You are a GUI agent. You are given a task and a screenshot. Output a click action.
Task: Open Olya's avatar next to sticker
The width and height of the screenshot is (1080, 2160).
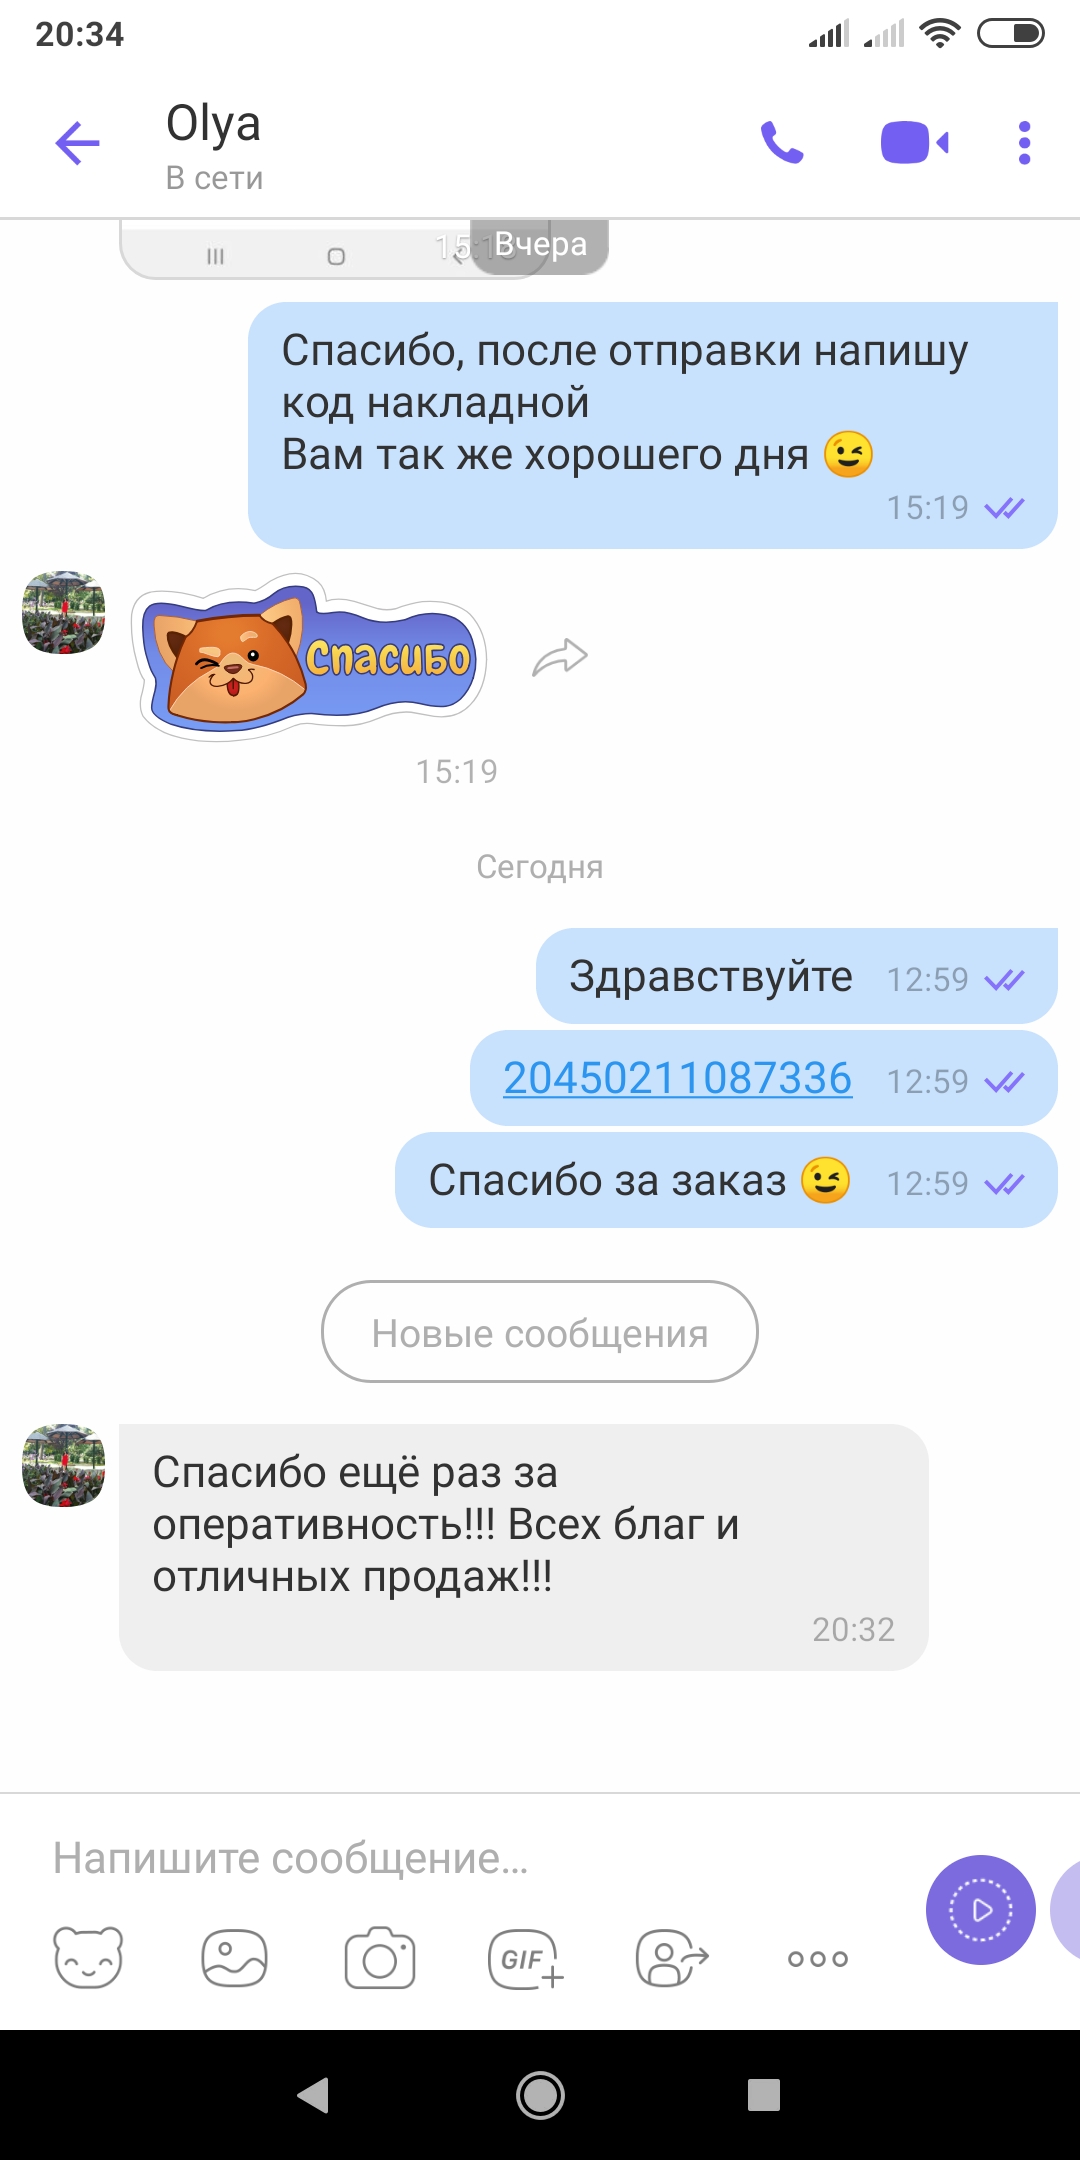tap(64, 613)
